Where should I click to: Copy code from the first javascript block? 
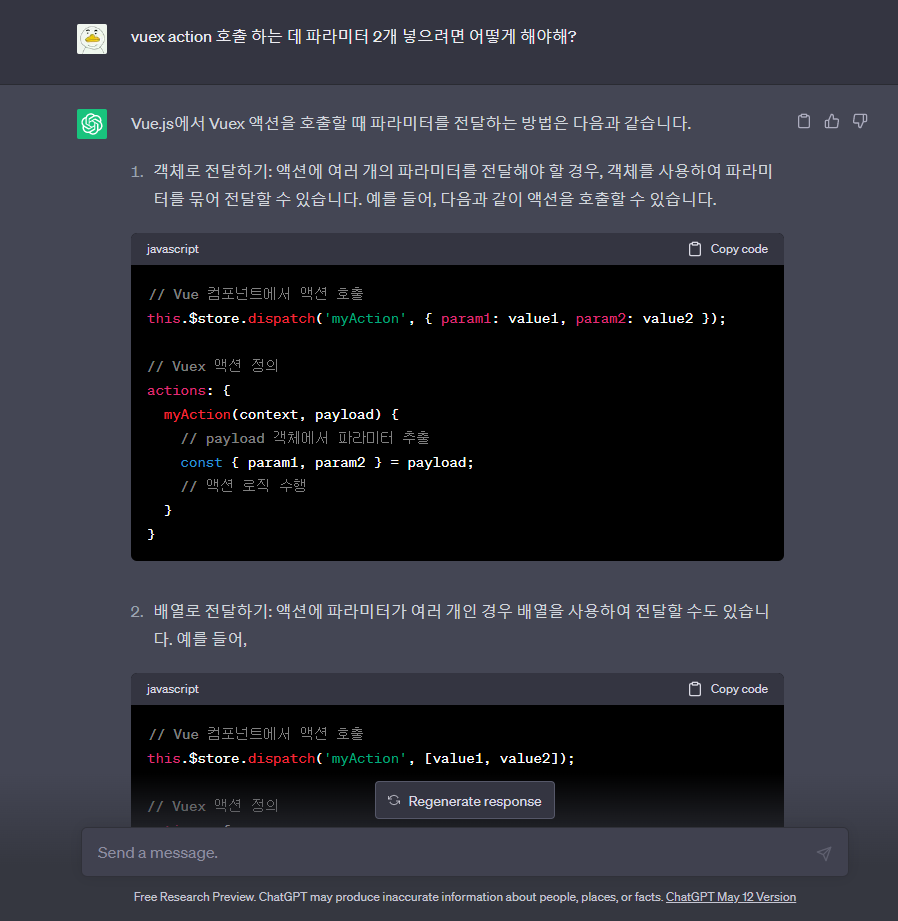click(x=728, y=249)
